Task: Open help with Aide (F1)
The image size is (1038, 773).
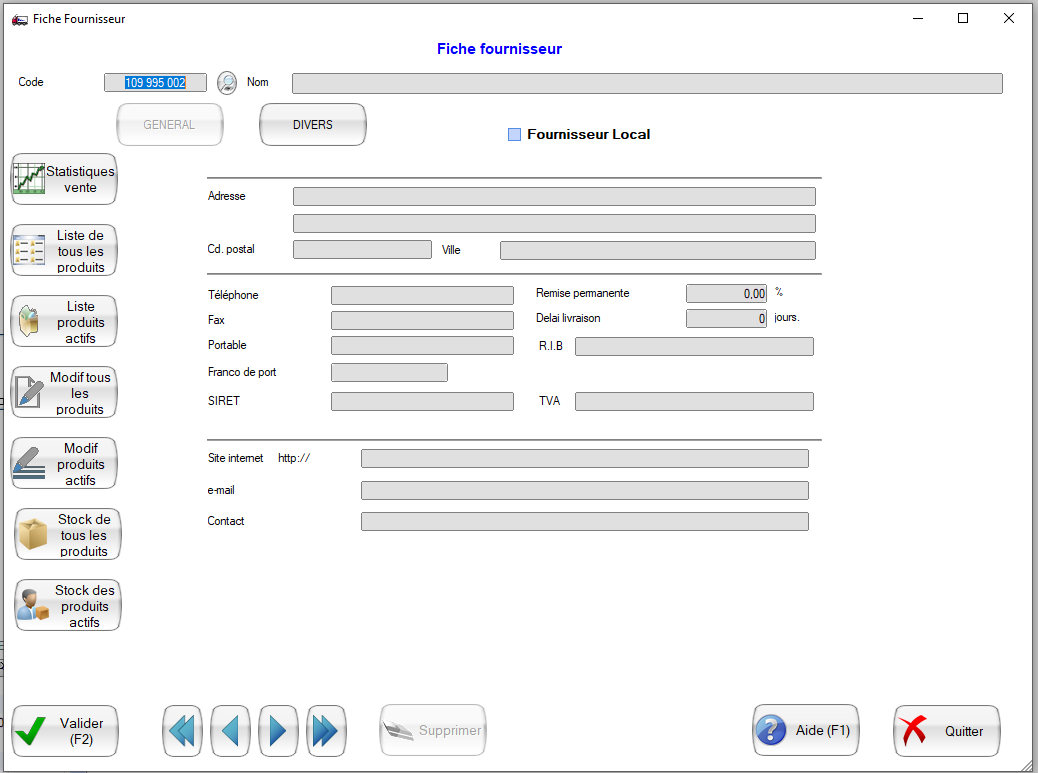Action: pyautogui.click(x=805, y=731)
